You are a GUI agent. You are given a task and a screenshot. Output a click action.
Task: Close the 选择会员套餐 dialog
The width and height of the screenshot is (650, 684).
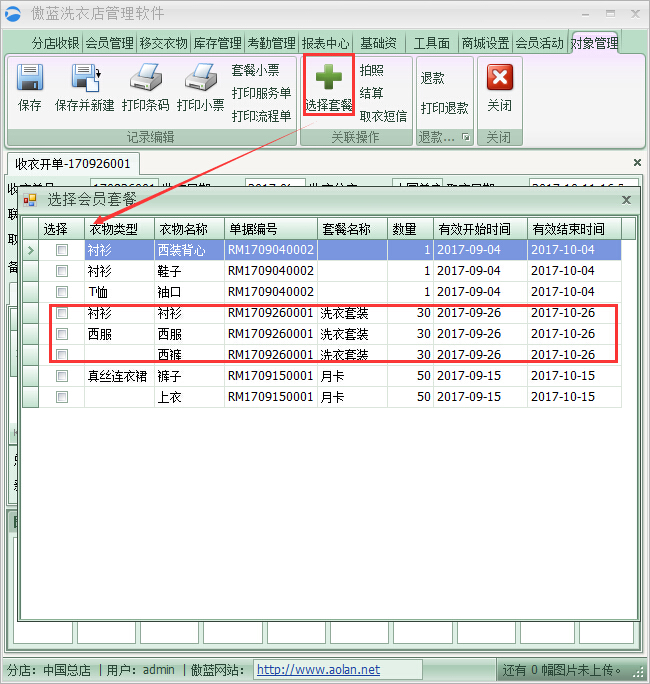(626, 200)
